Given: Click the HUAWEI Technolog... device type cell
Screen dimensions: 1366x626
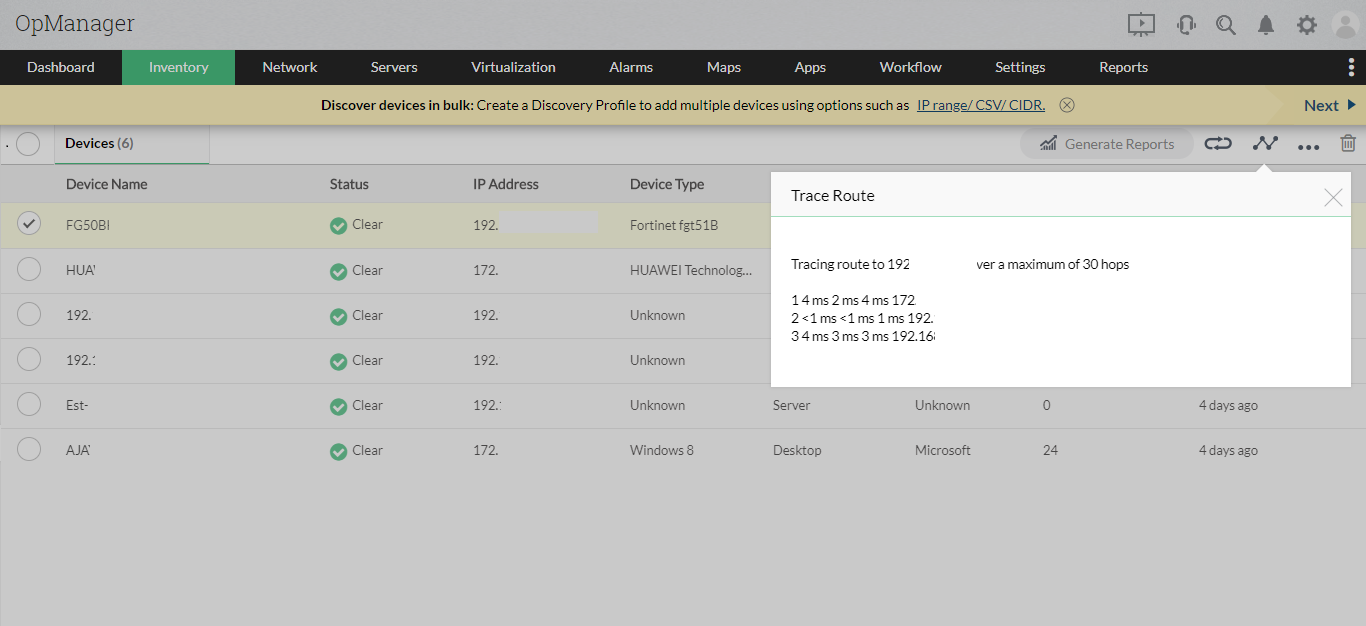Looking at the screenshot, I should [691, 270].
